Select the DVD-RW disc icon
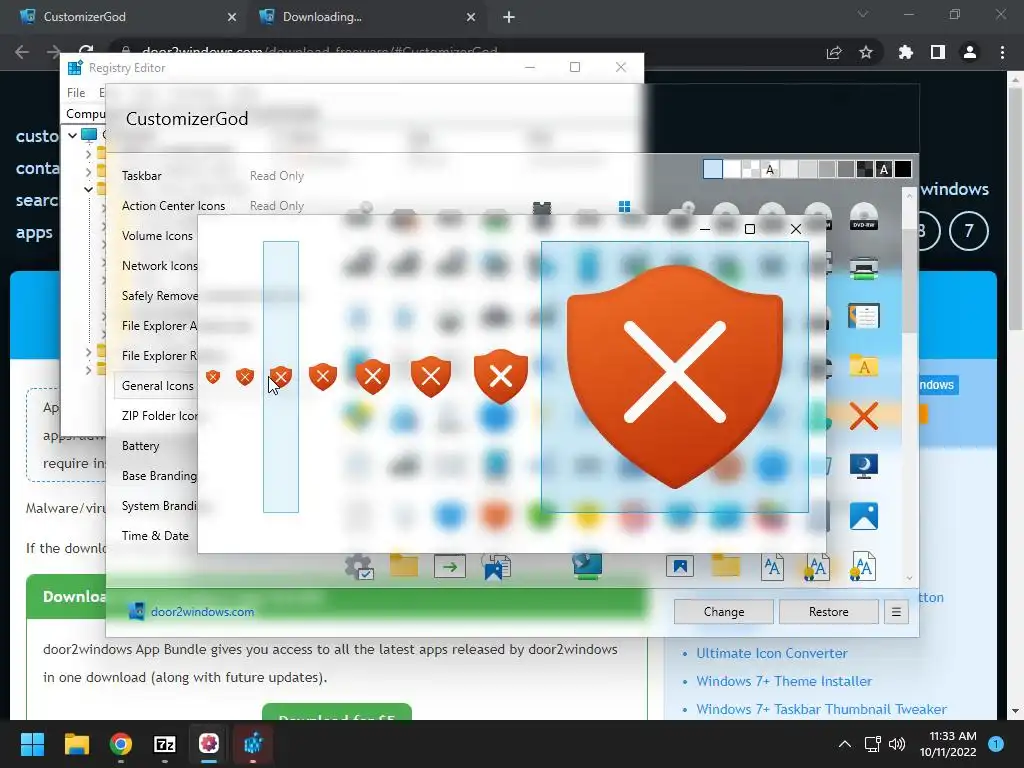Screen dimensions: 1024x768 863,216
